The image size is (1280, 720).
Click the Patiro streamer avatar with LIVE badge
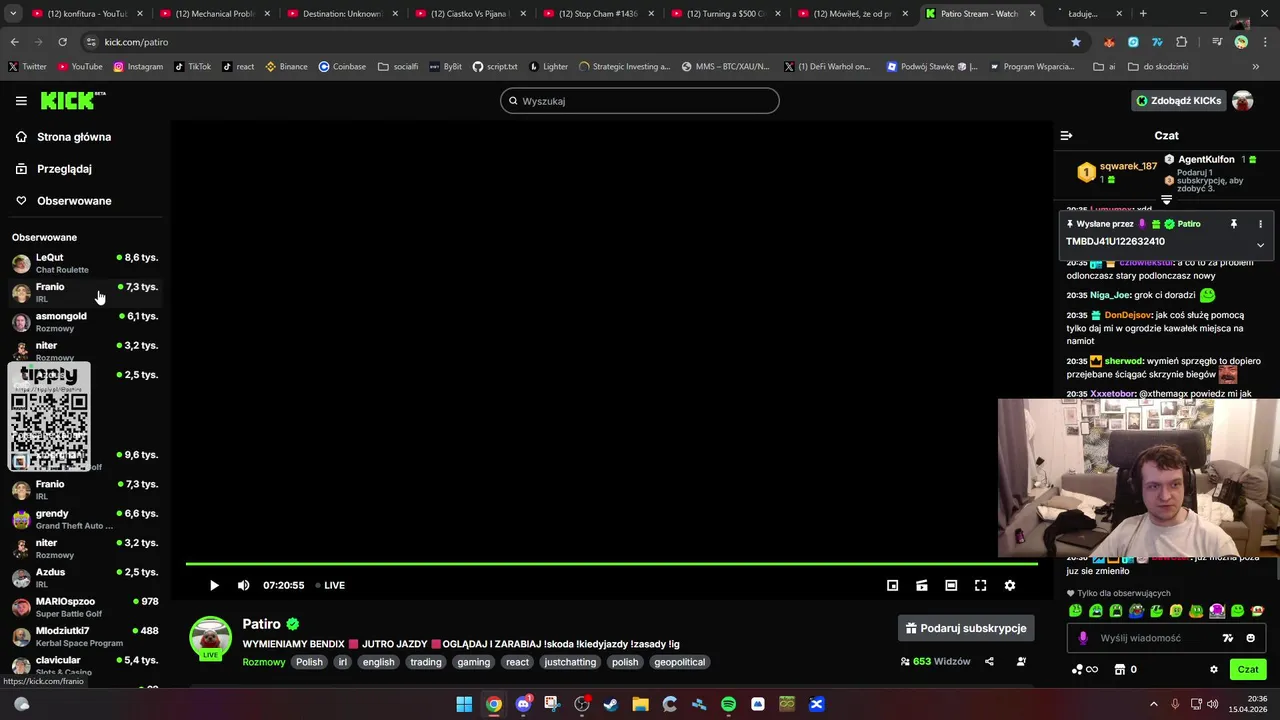tap(210, 638)
